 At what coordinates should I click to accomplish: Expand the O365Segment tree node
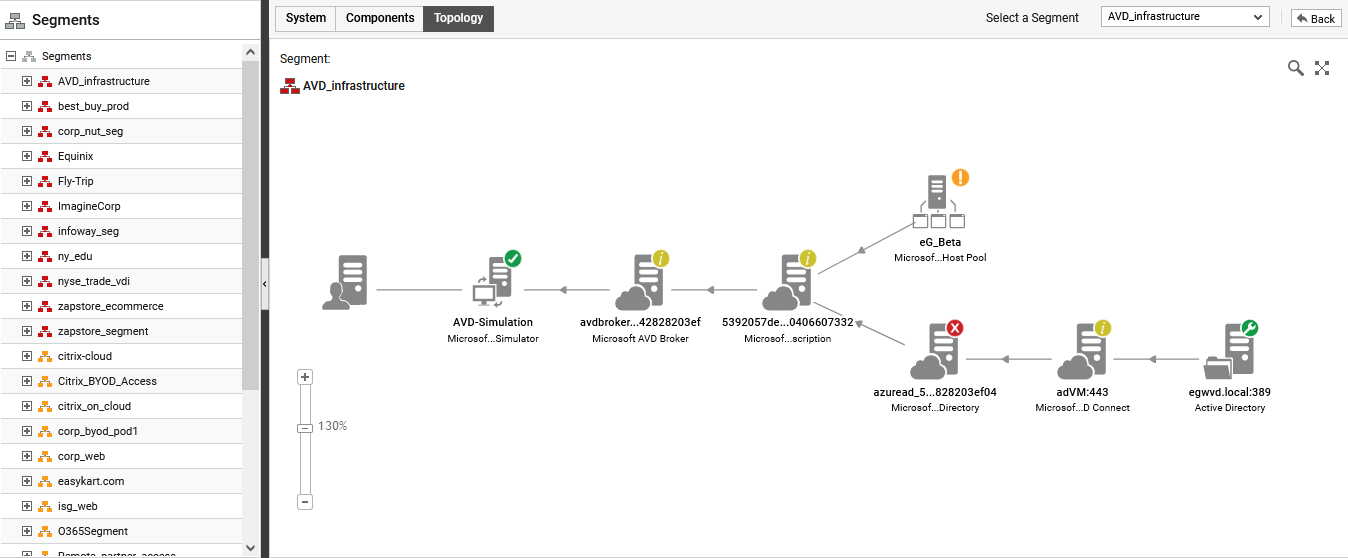tap(27, 531)
